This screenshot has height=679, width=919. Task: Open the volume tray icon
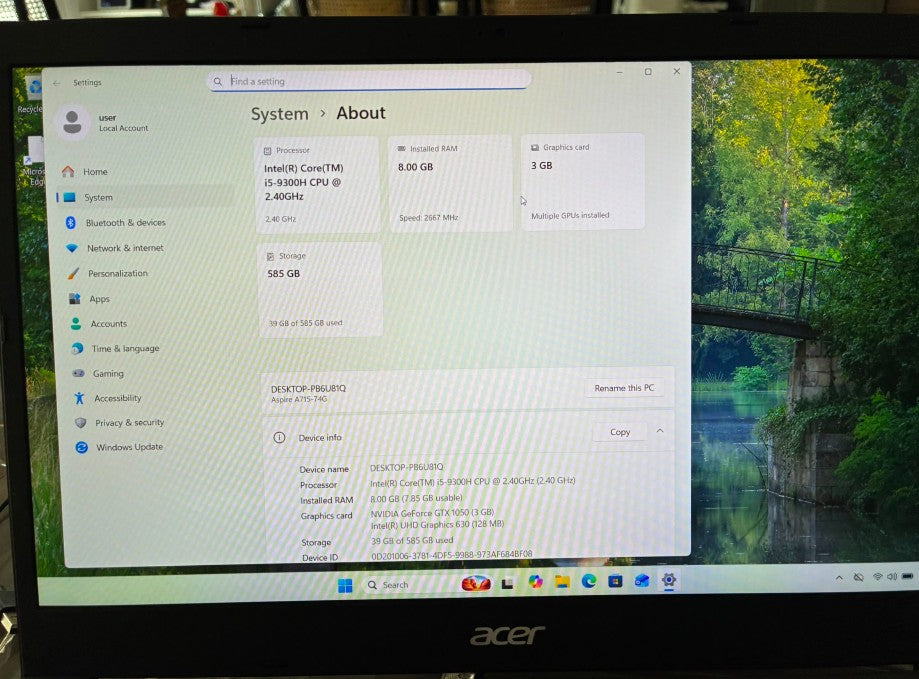pyautogui.click(x=892, y=576)
